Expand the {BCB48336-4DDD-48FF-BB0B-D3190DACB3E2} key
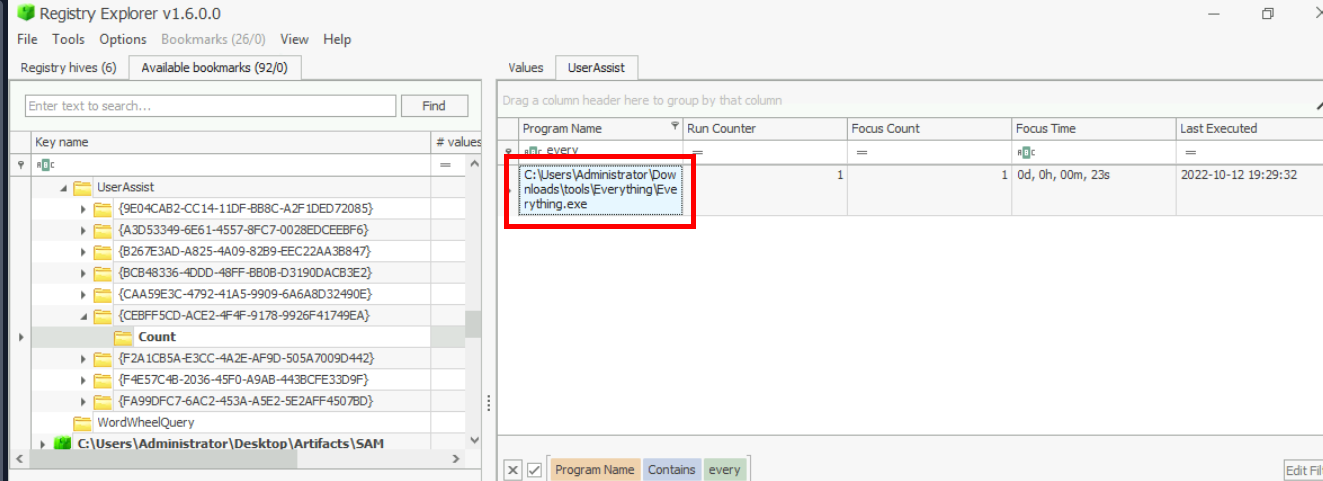Viewport: 1323px width, 481px height. click(x=83, y=272)
